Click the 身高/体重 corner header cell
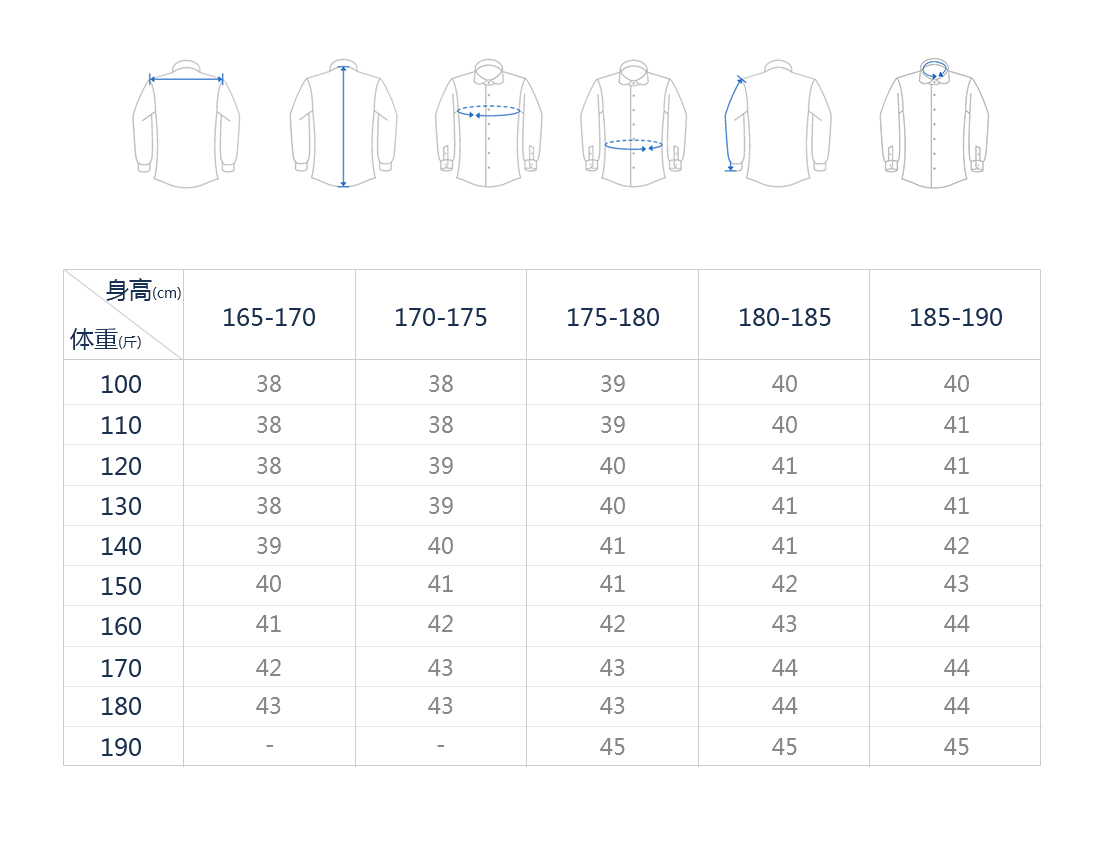The width and height of the screenshot is (1106, 867). point(124,315)
